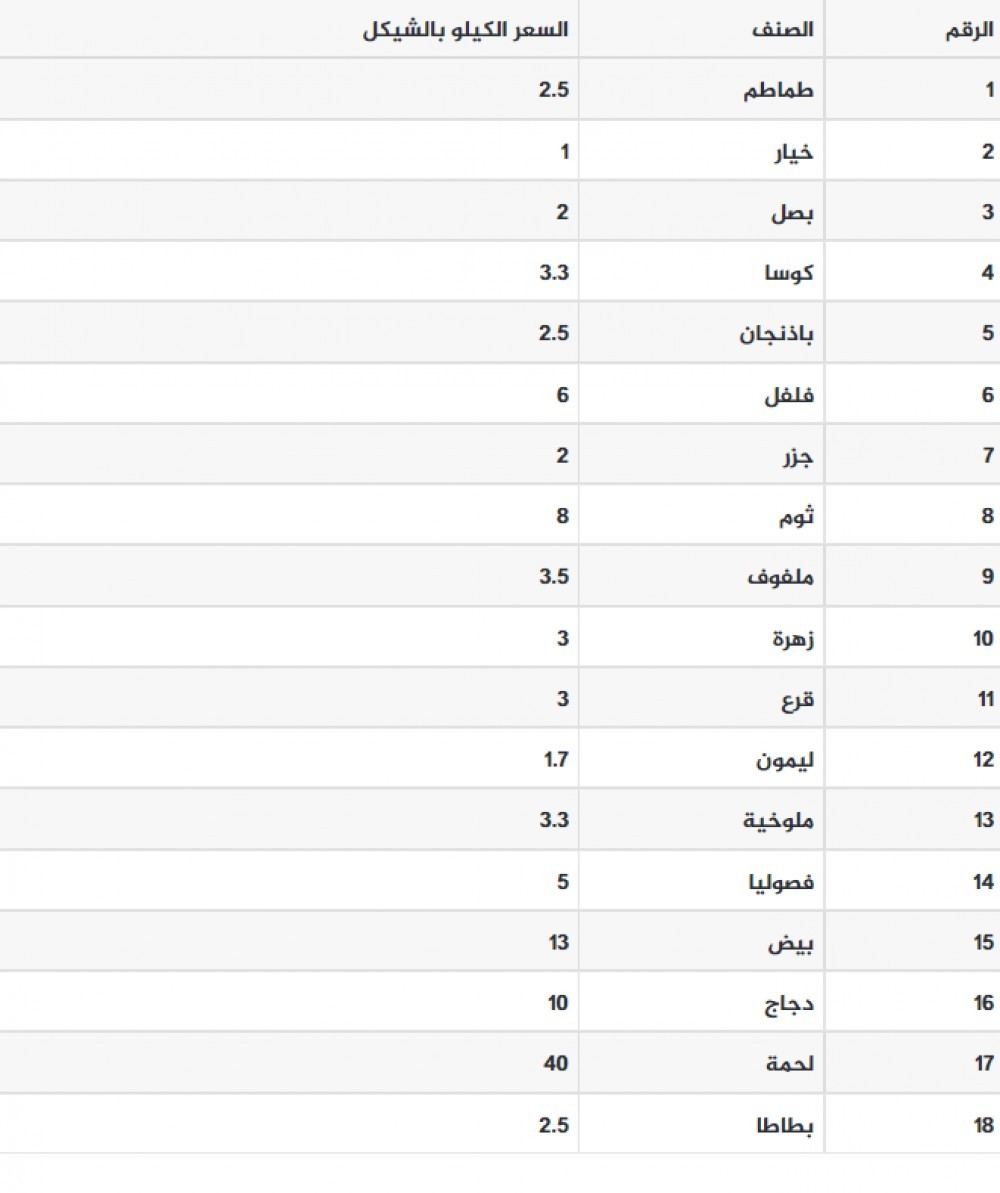Click the price 13 for بيض

click(558, 942)
